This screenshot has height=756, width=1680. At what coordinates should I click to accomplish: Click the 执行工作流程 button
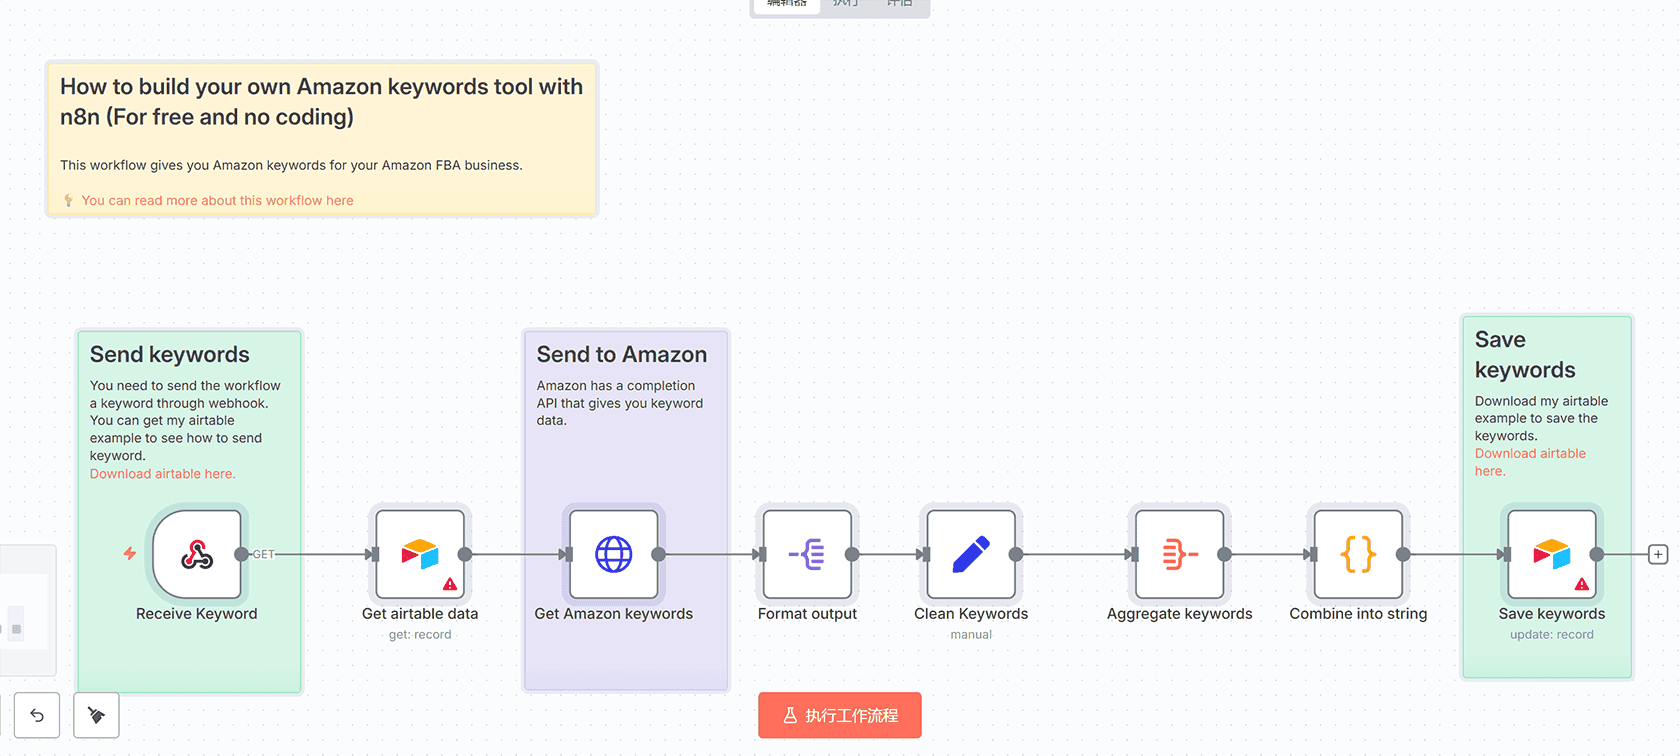(x=840, y=715)
